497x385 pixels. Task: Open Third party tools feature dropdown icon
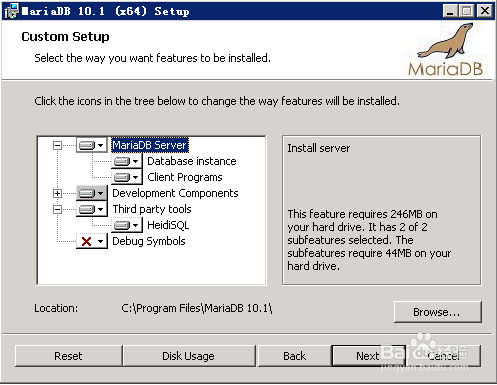click(x=92, y=209)
